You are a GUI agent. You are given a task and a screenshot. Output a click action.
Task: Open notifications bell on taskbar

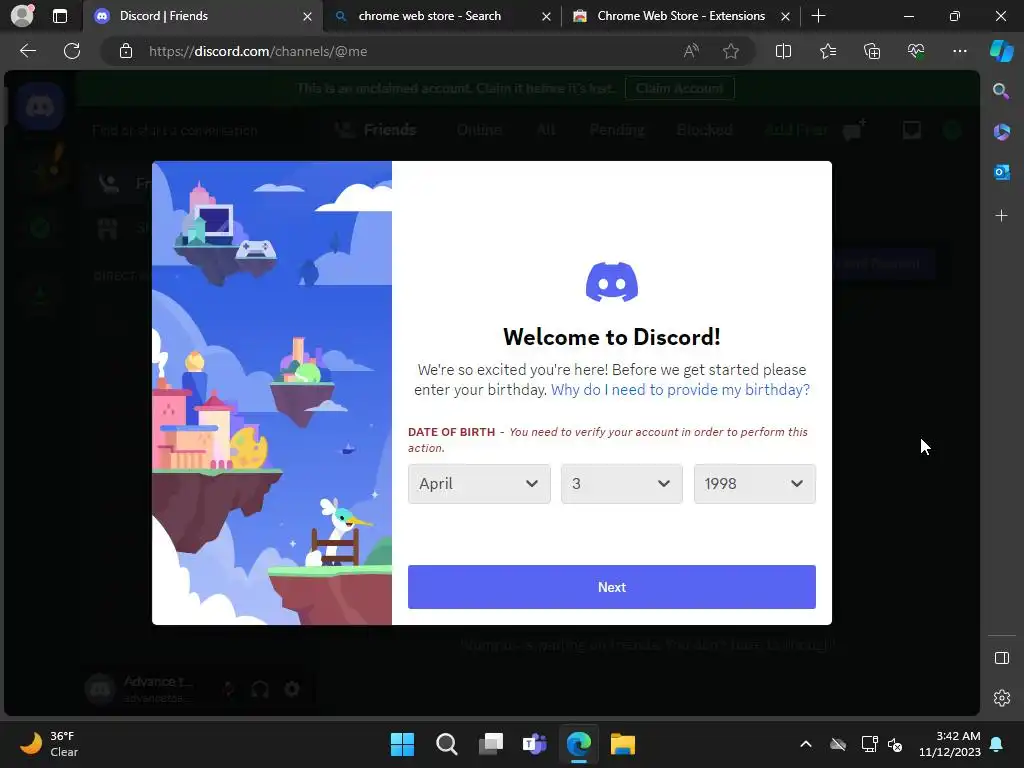[x=997, y=744]
